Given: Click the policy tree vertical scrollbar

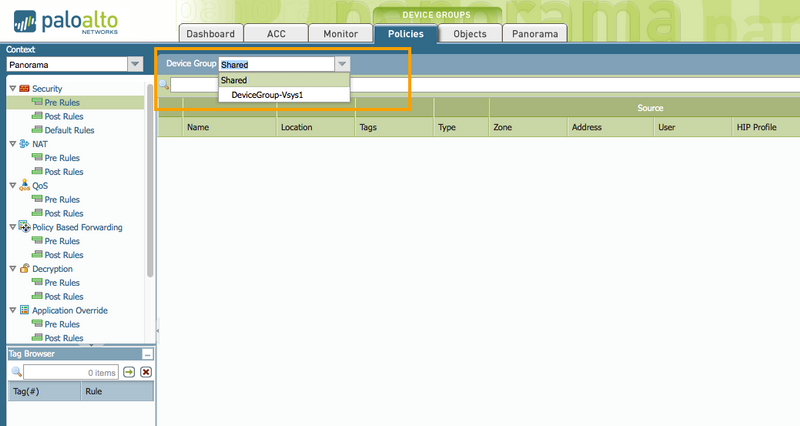Looking at the screenshot, I should (x=150, y=181).
